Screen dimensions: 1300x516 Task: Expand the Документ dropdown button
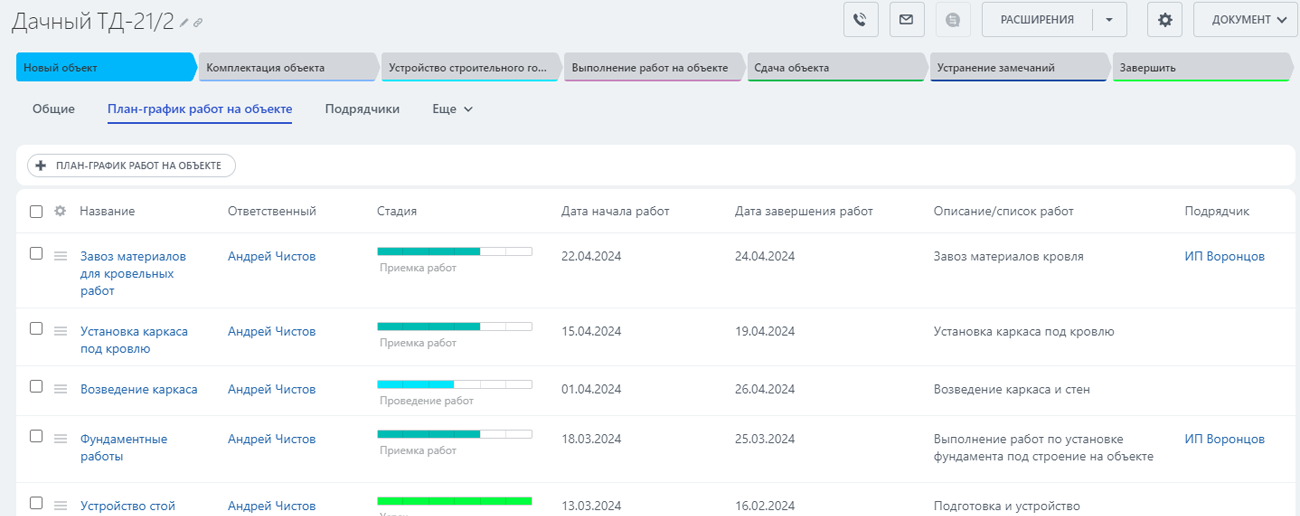click(x=1244, y=20)
